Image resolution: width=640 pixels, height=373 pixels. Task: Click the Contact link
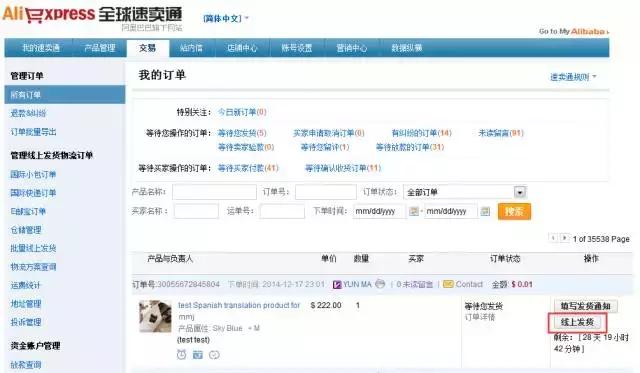click(x=469, y=284)
